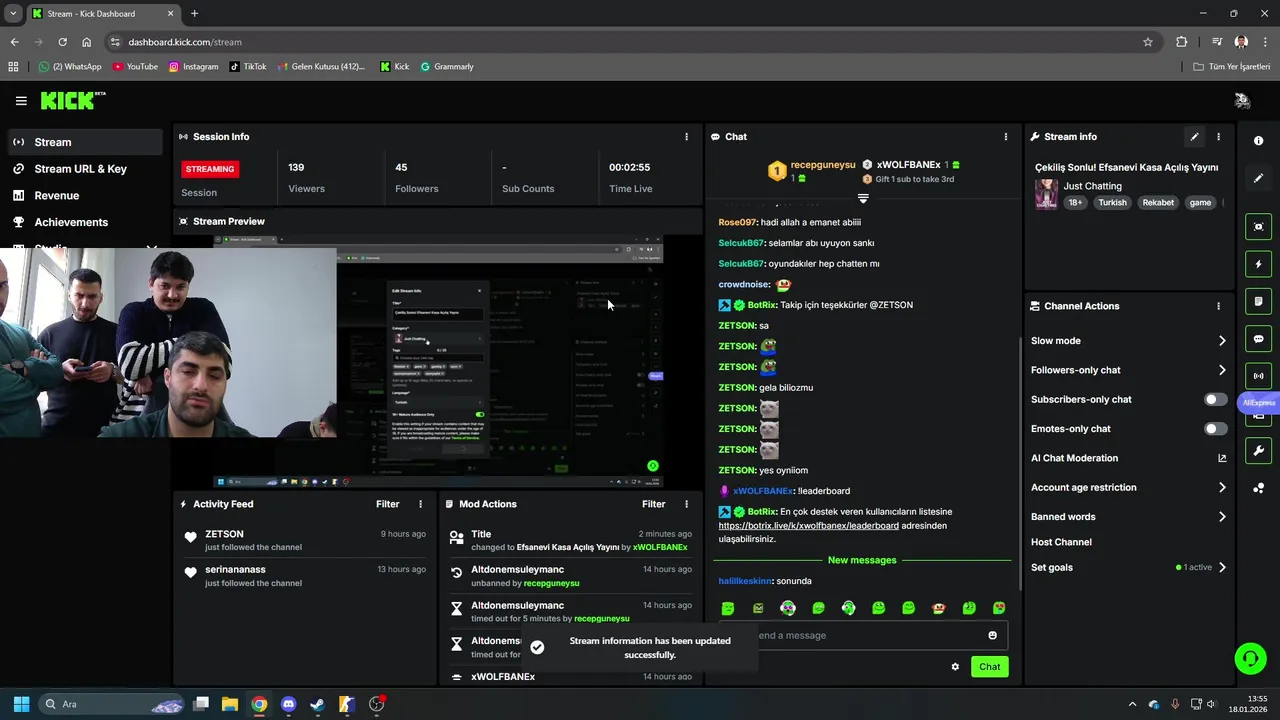Image resolution: width=1280 pixels, height=720 pixels.
Task: Click the info icon in right rail
Action: [x=1258, y=141]
